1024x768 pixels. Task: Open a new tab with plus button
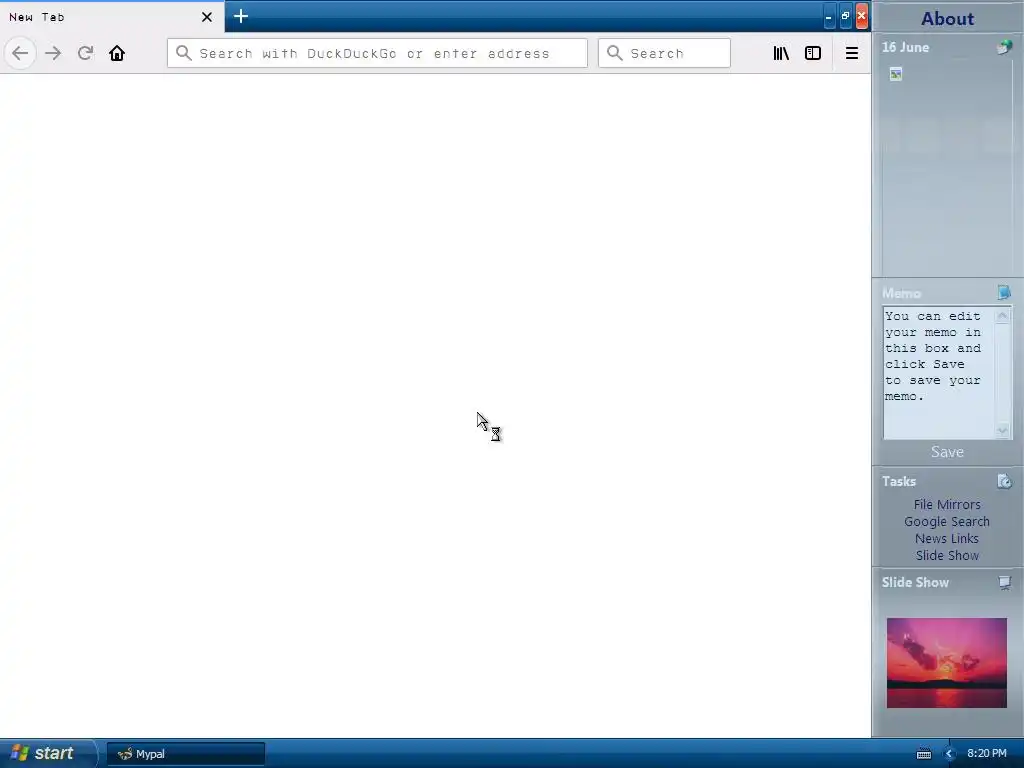click(240, 16)
